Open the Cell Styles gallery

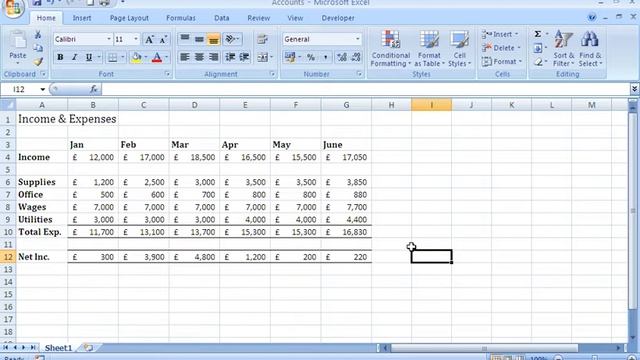click(460, 48)
